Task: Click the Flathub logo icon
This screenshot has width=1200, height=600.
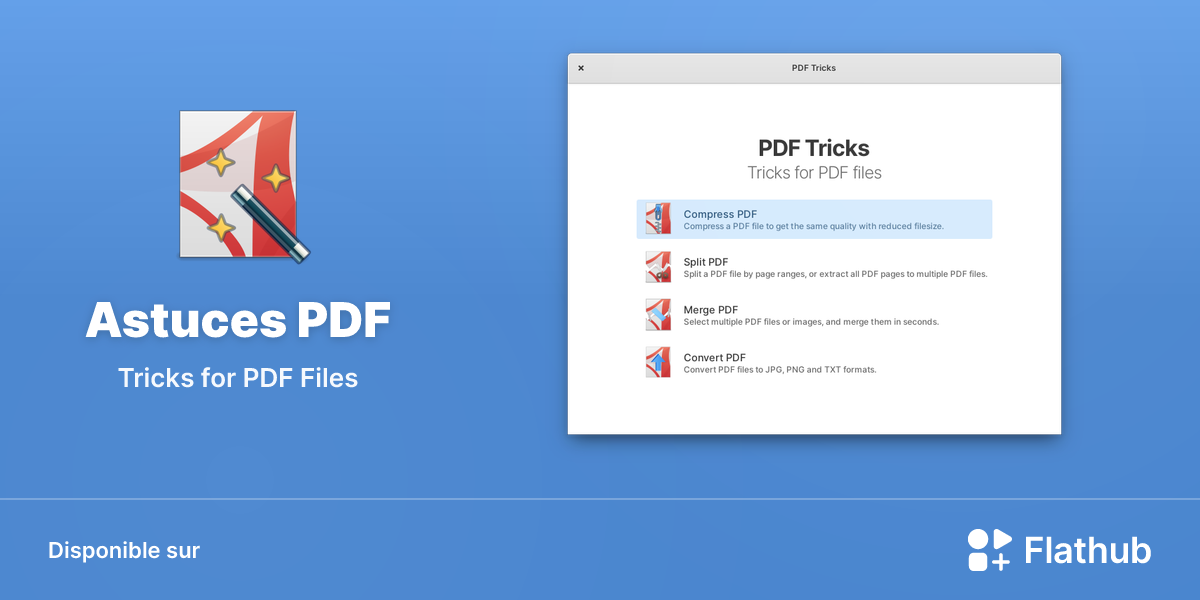Action: 990,550
